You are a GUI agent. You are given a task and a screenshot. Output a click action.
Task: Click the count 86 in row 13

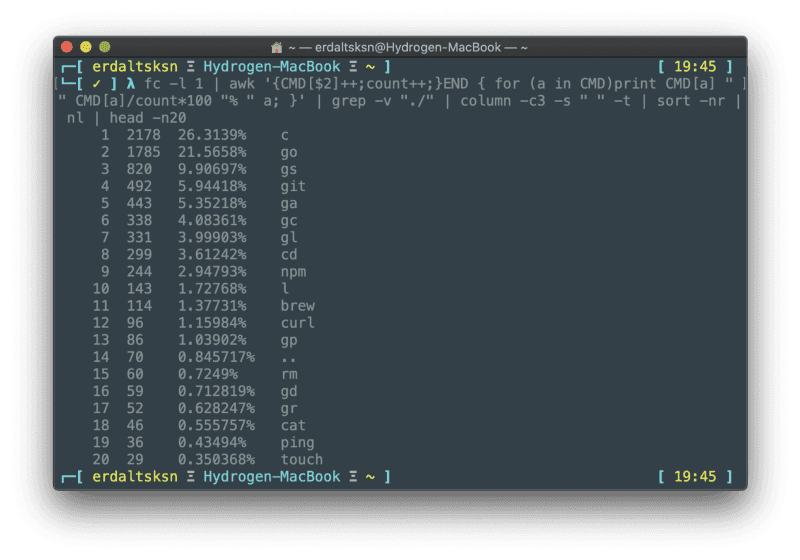[135, 340]
